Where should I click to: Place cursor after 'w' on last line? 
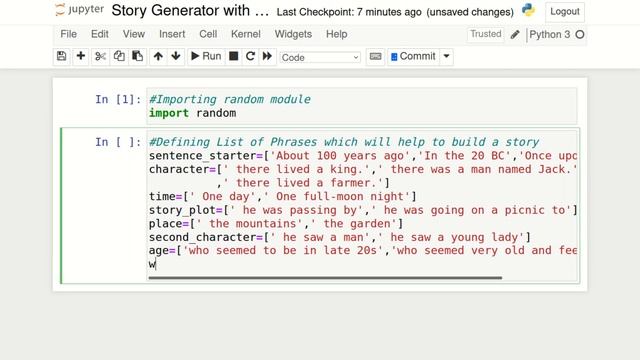(156, 264)
